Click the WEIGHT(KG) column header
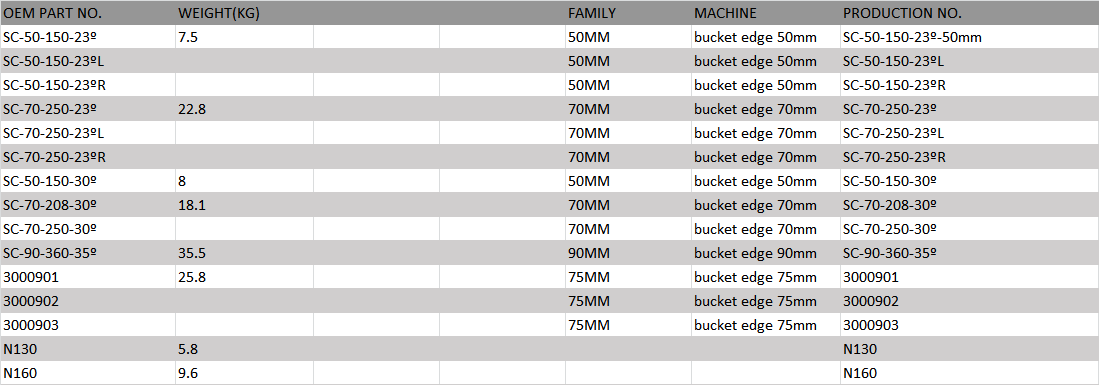Viewport: 1099px width, 385px height. (245, 13)
